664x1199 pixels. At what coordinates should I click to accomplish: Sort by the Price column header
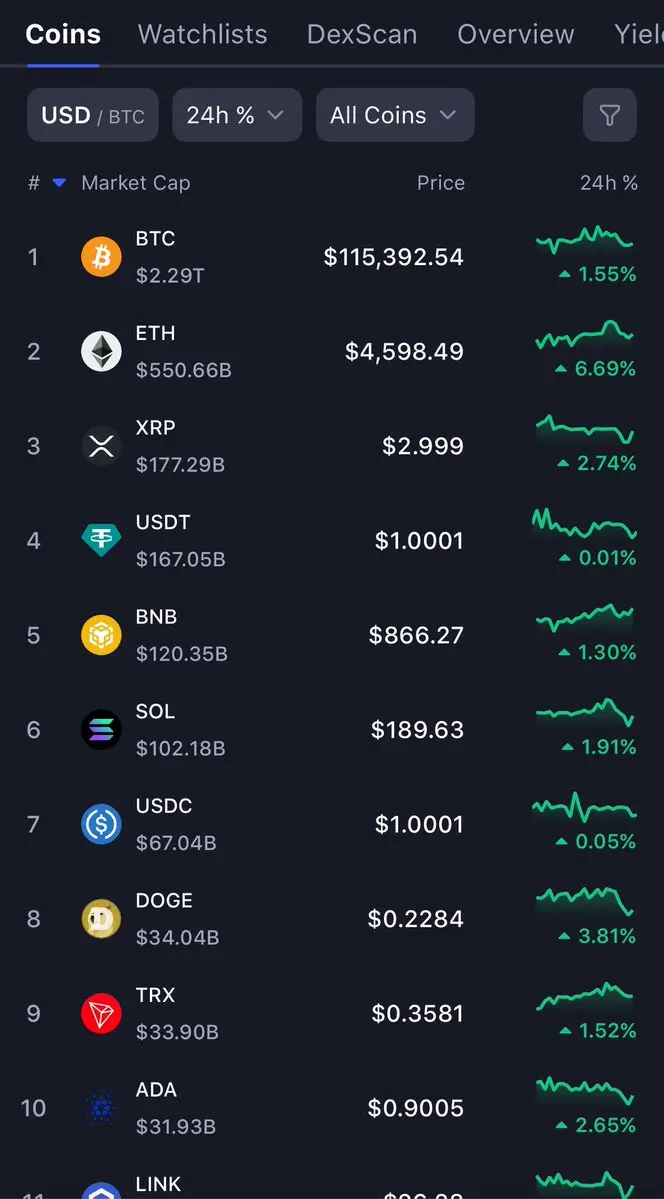pyautogui.click(x=441, y=183)
